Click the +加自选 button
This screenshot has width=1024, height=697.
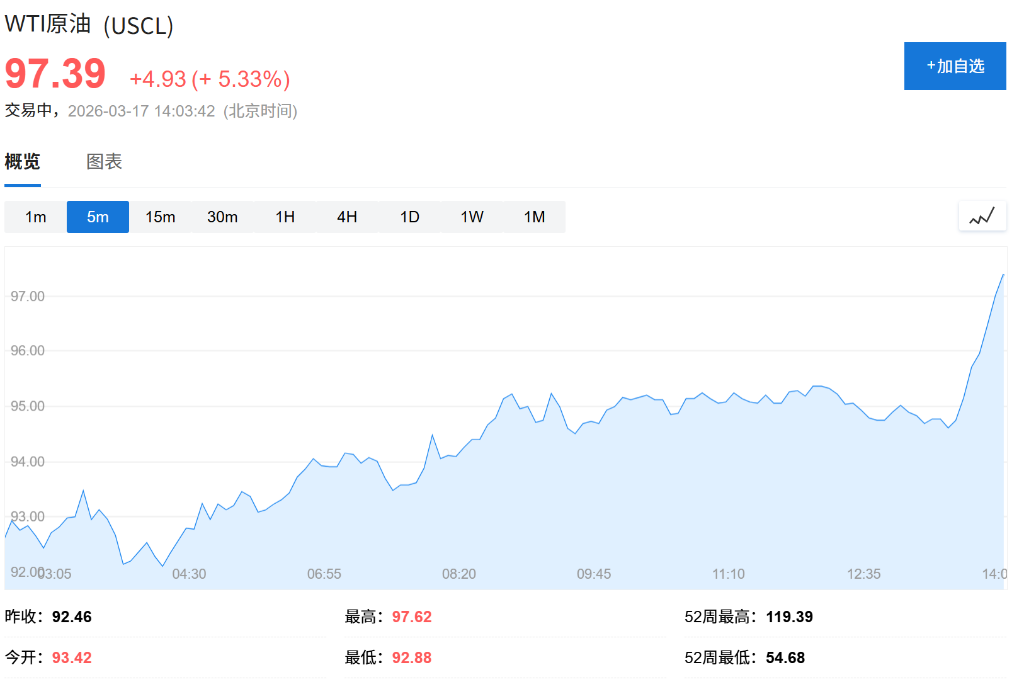pyautogui.click(x=954, y=65)
